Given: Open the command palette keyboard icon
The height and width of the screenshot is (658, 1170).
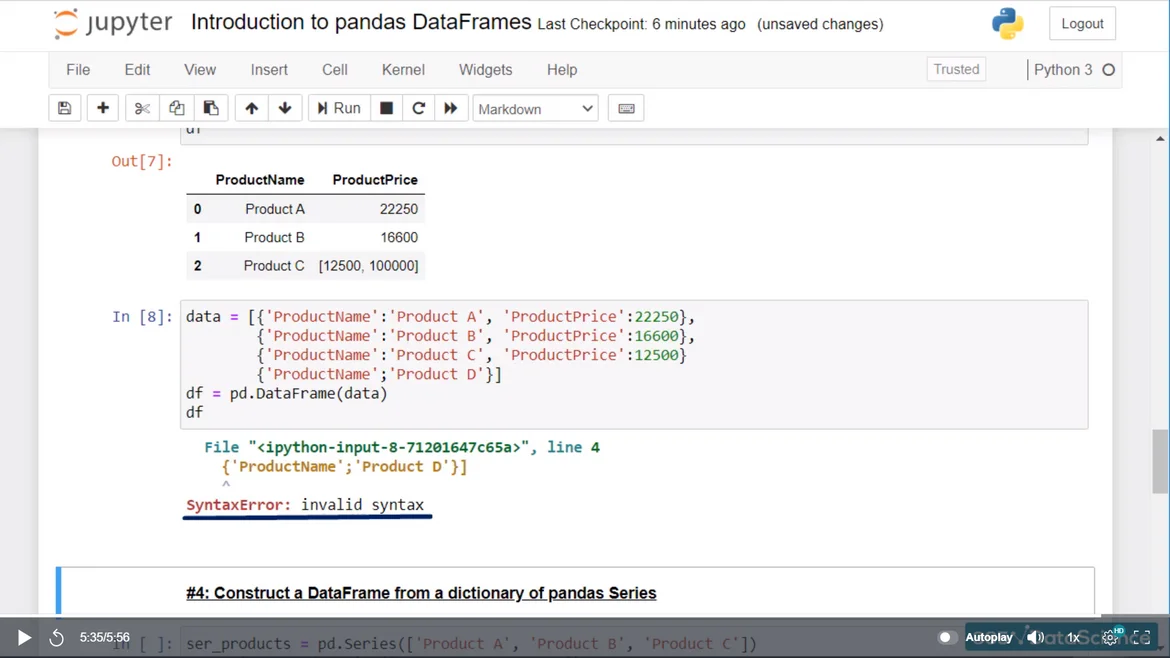Looking at the screenshot, I should 626,108.
